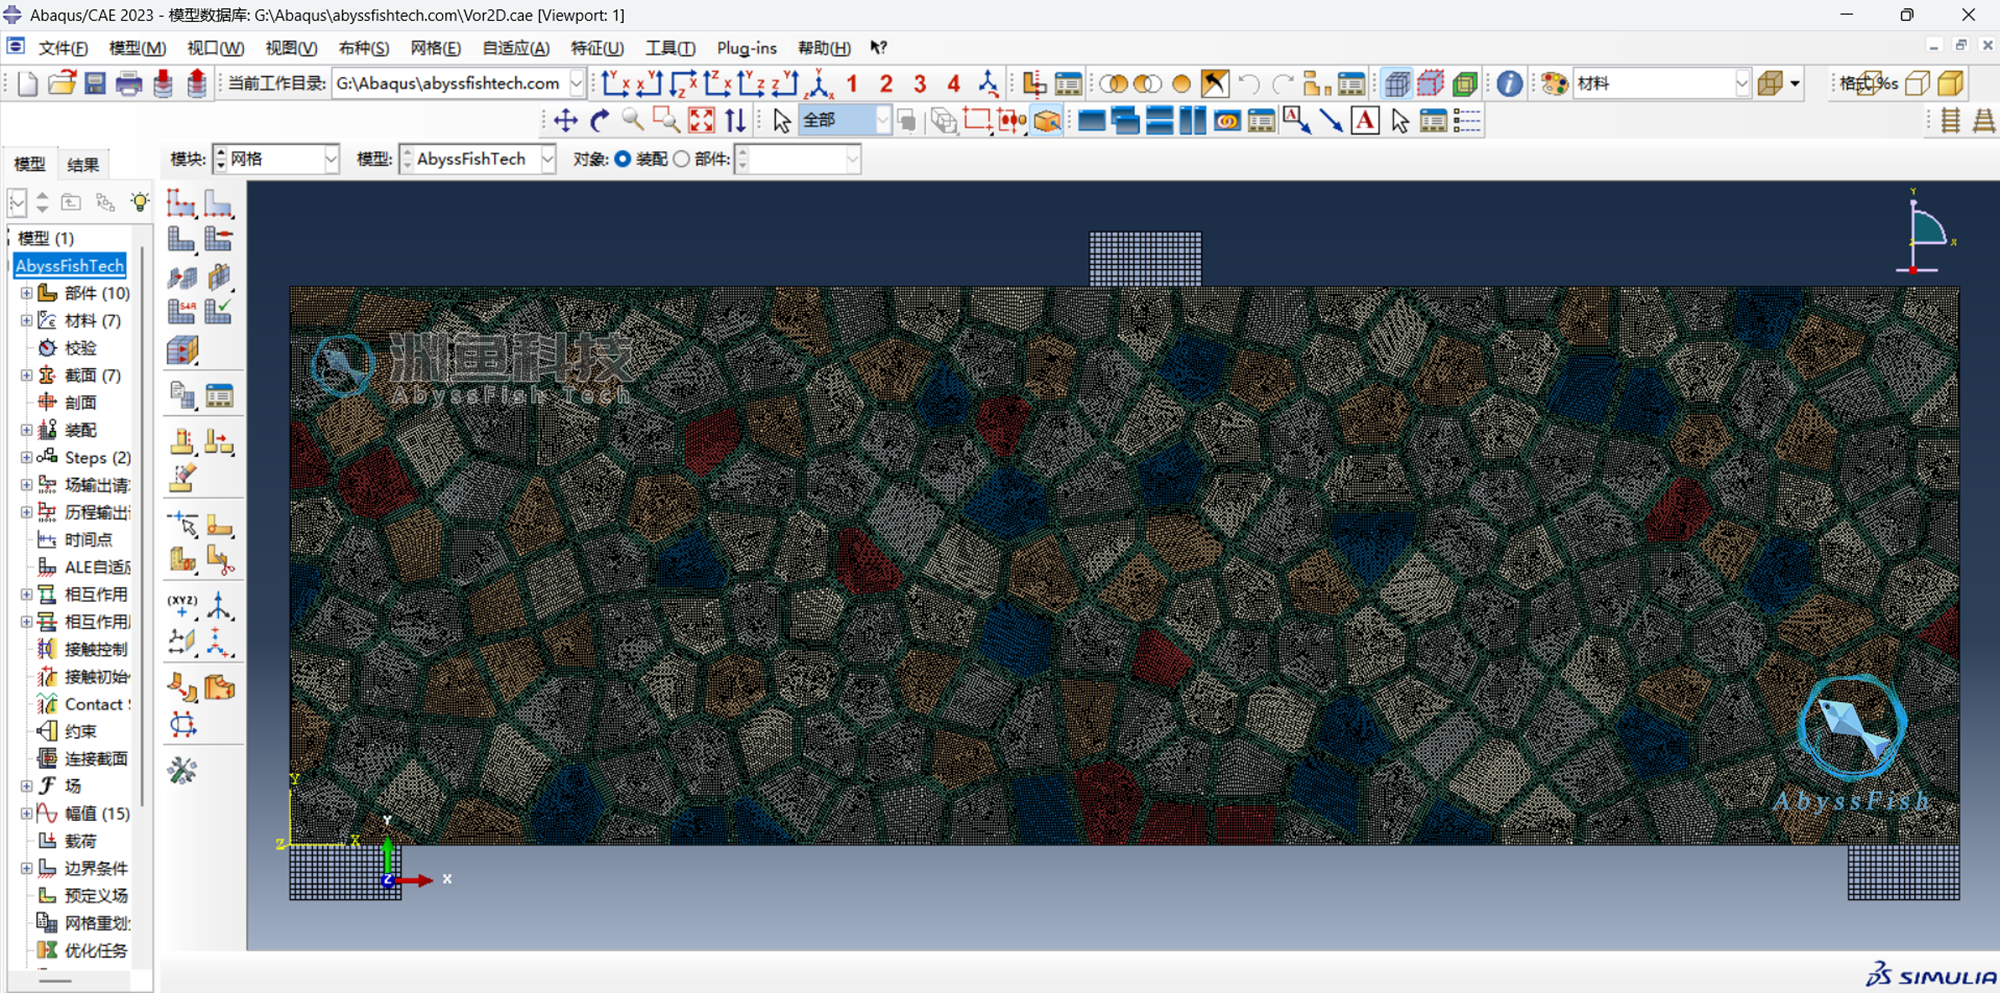Viewport: 2000px width, 993px height.
Task: Expand the 部件 (10) tree node
Action: [x=27, y=293]
